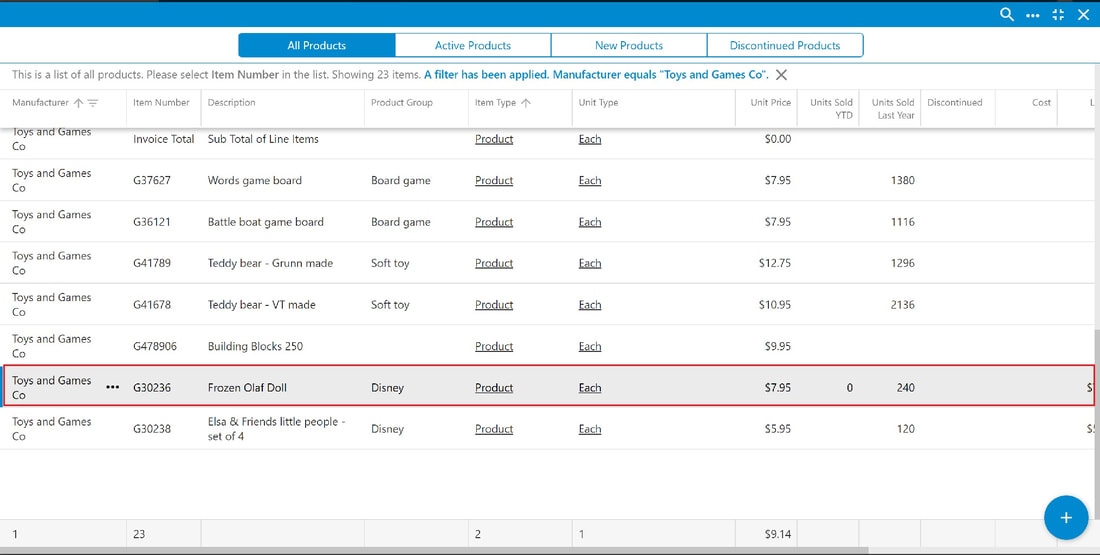Viewport: 1100px width, 555px height.
Task: Sort by the Description column header
Action: pyautogui.click(x=232, y=102)
